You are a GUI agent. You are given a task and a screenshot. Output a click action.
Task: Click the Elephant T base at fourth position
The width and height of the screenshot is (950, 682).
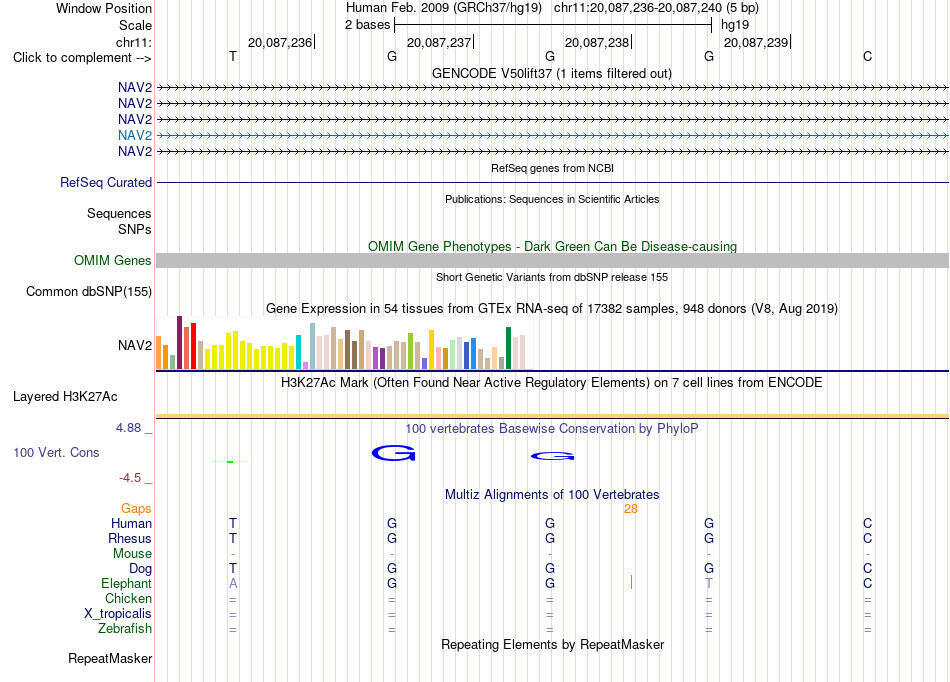pyautogui.click(x=709, y=583)
